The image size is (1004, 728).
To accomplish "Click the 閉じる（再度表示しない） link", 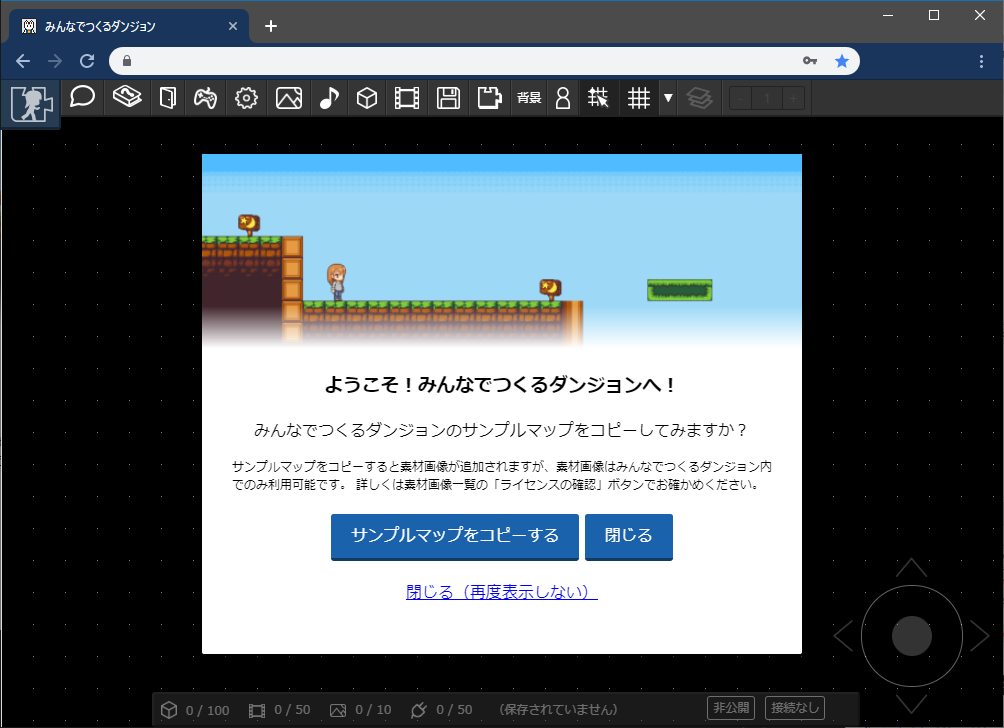I will tap(501, 590).
